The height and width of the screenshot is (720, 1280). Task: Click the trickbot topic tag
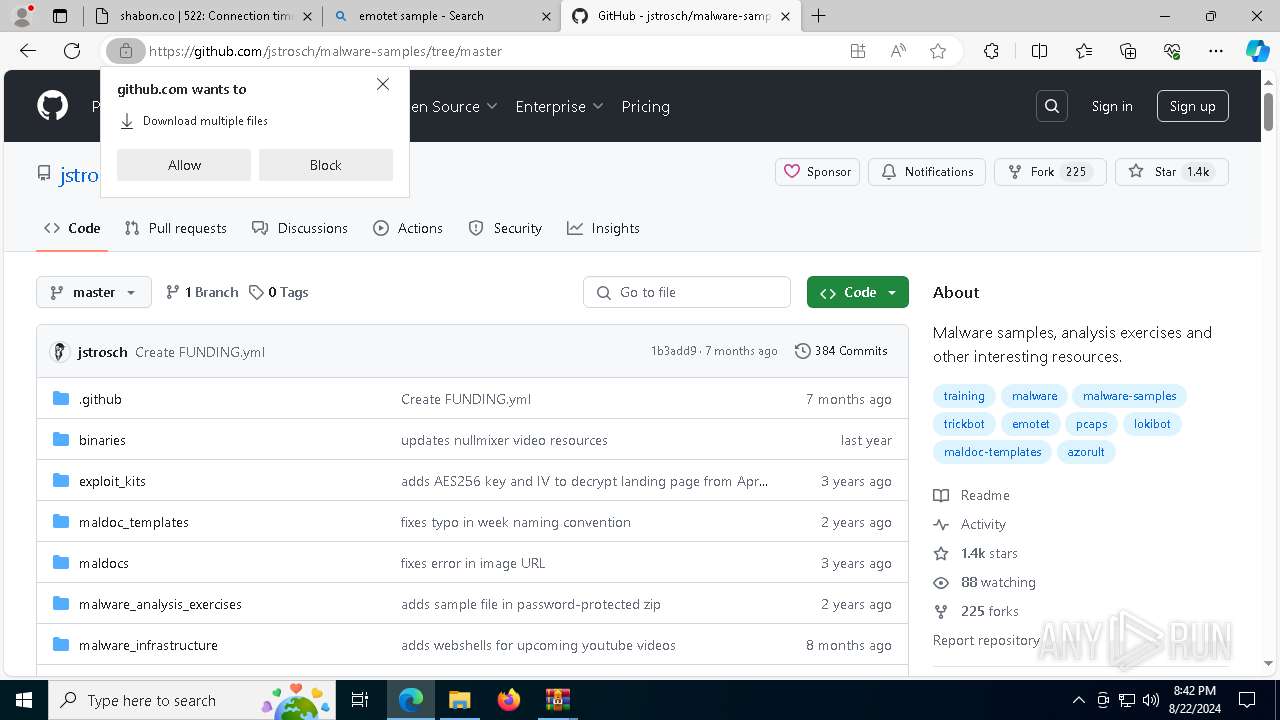pos(964,424)
